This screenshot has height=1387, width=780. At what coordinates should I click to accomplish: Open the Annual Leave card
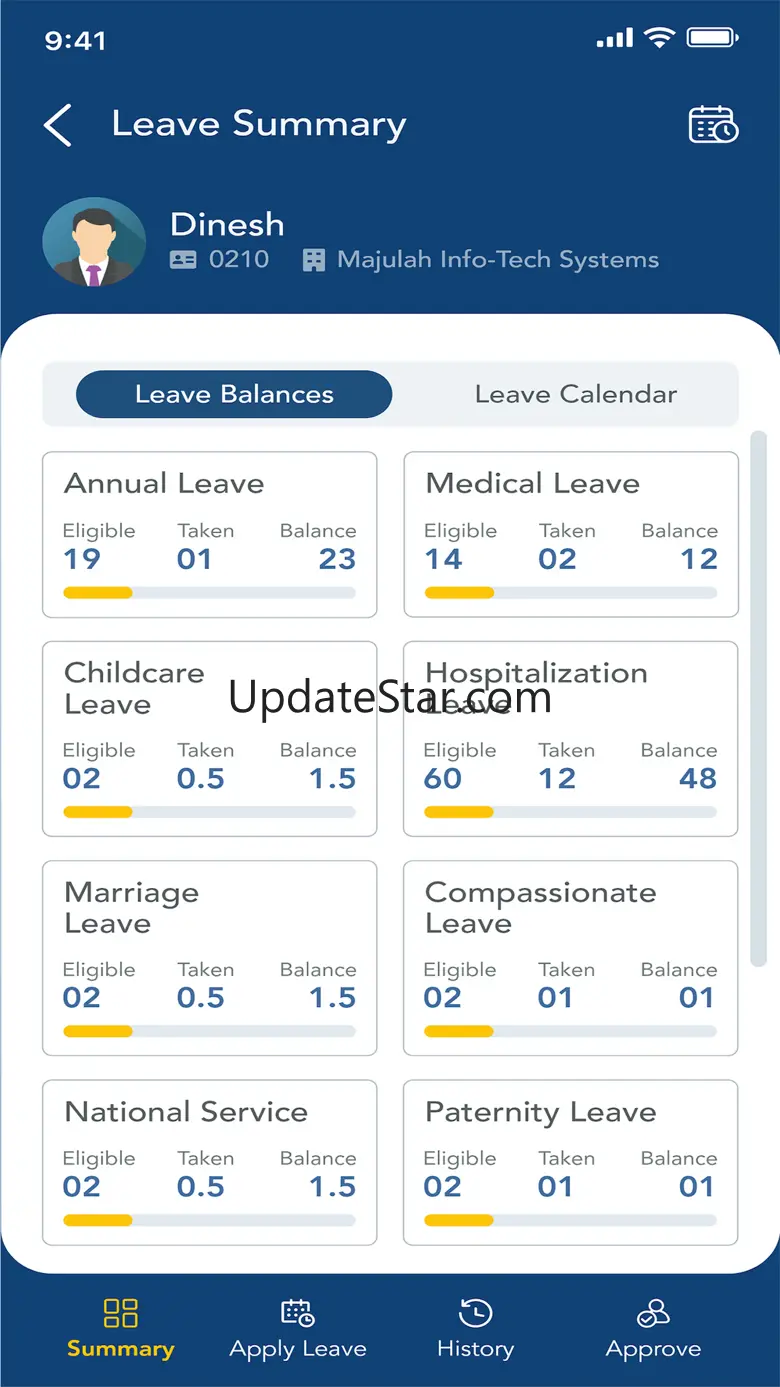coord(210,535)
